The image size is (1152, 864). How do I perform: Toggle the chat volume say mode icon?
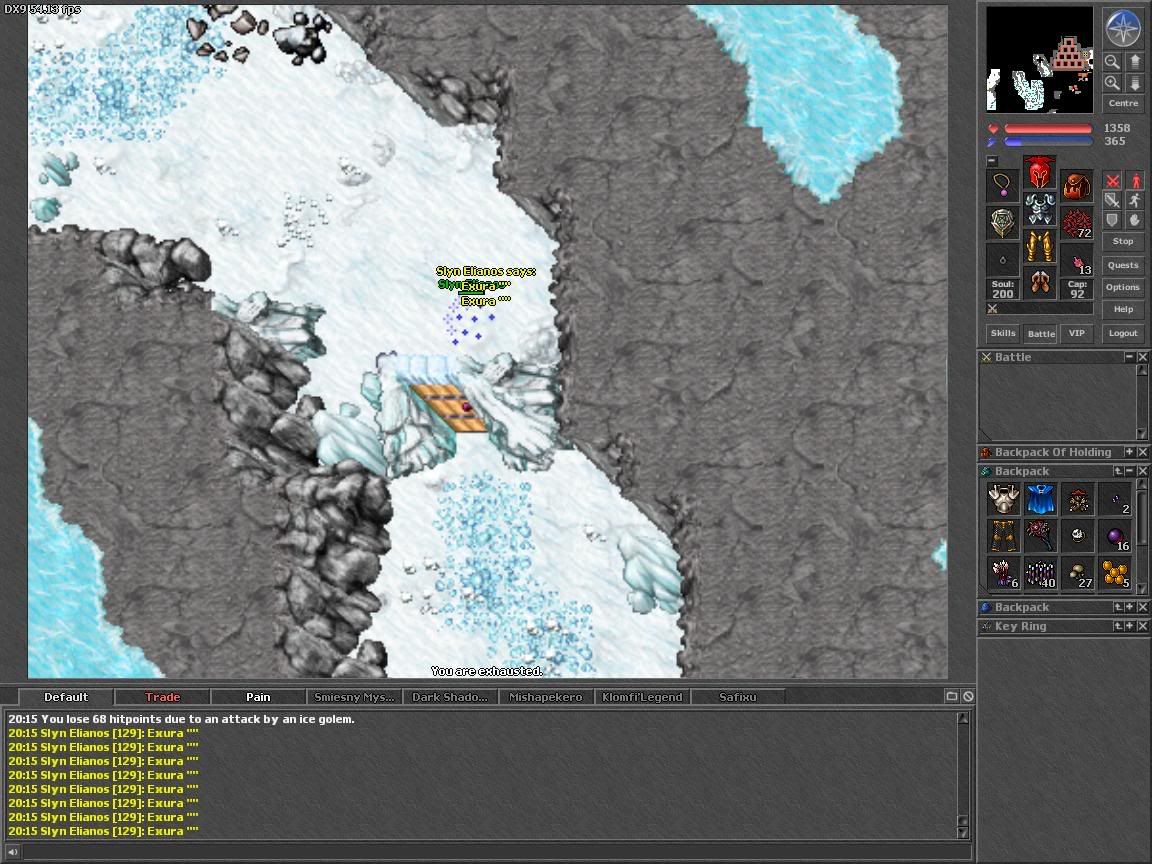pyautogui.click(x=12, y=852)
